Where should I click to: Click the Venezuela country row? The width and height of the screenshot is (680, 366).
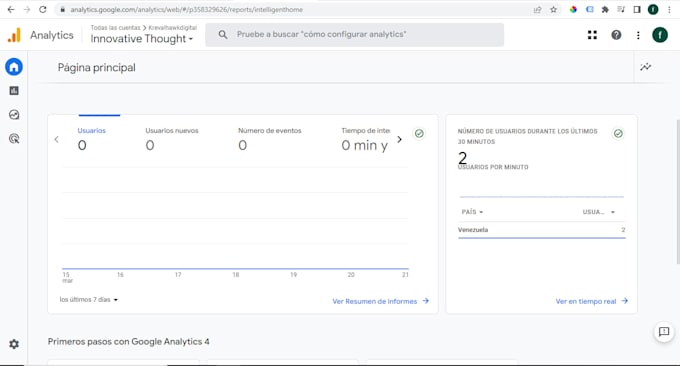click(x=542, y=230)
